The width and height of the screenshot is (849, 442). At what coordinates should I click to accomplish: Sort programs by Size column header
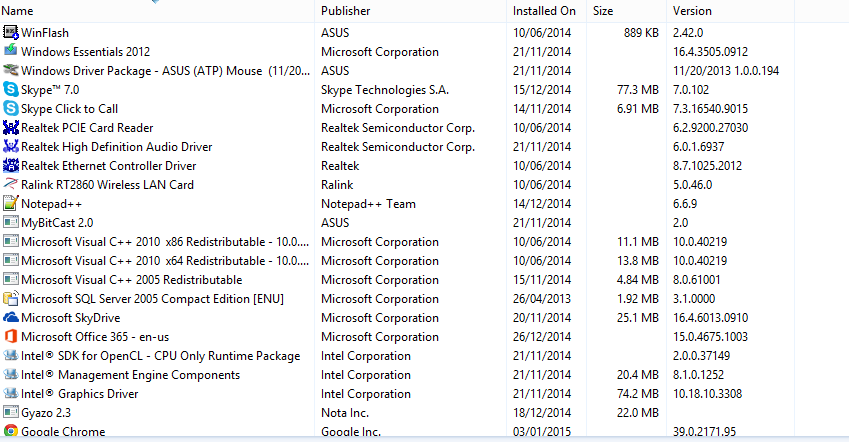tap(603, 11)
